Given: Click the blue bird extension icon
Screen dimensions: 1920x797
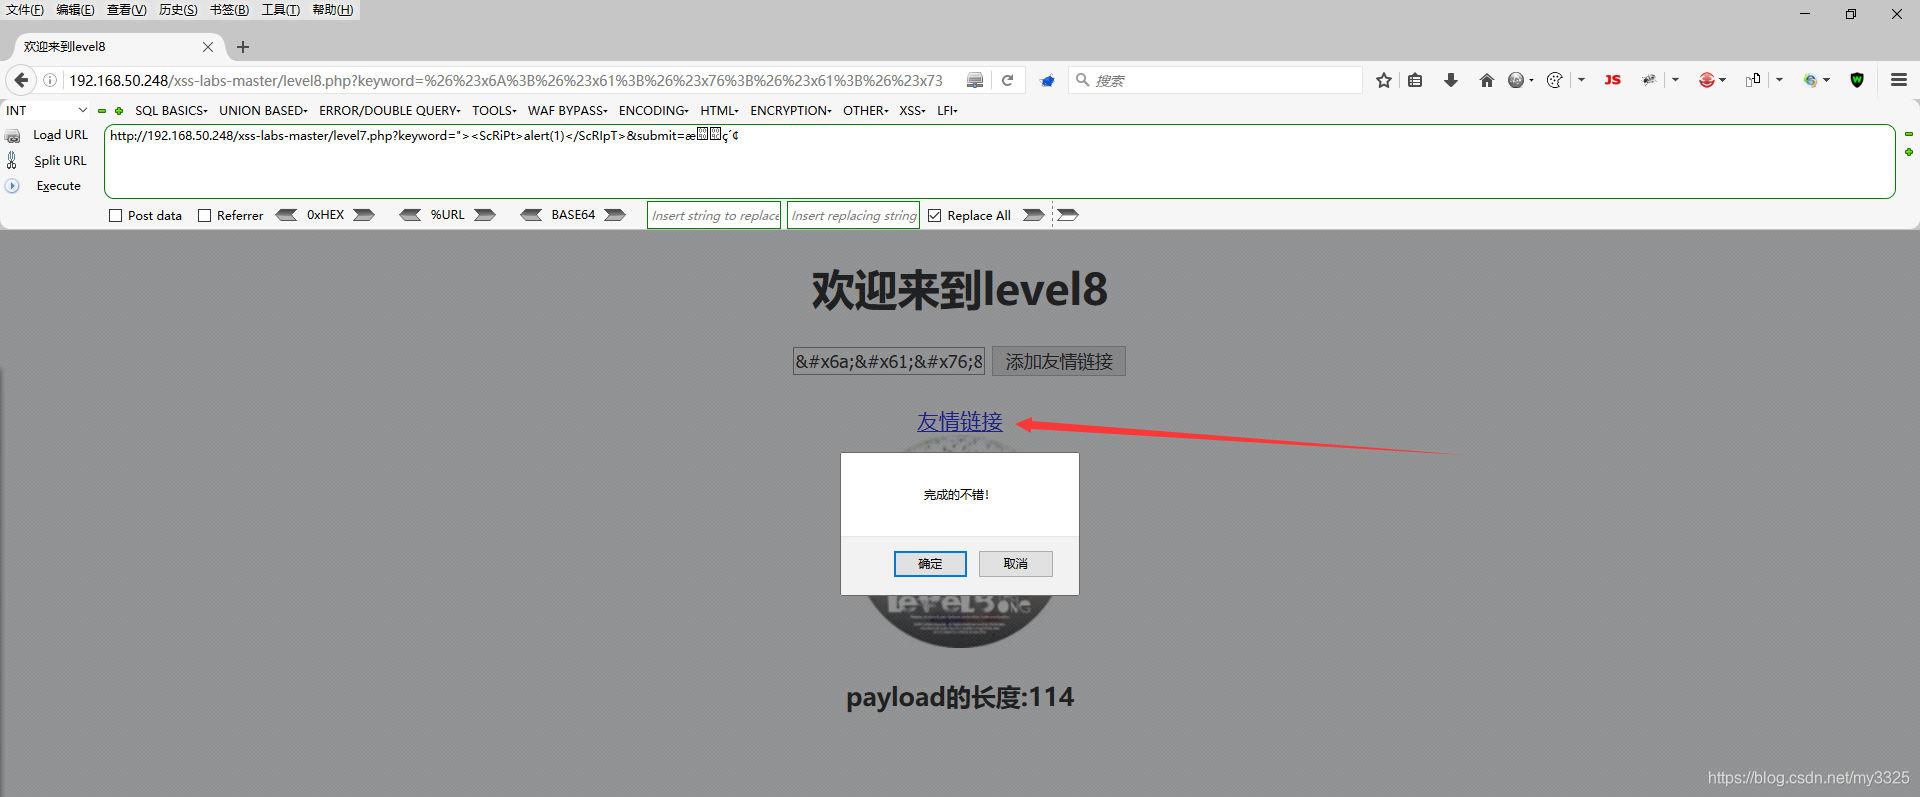Looking at the screenshot, I should [1047, 81].
